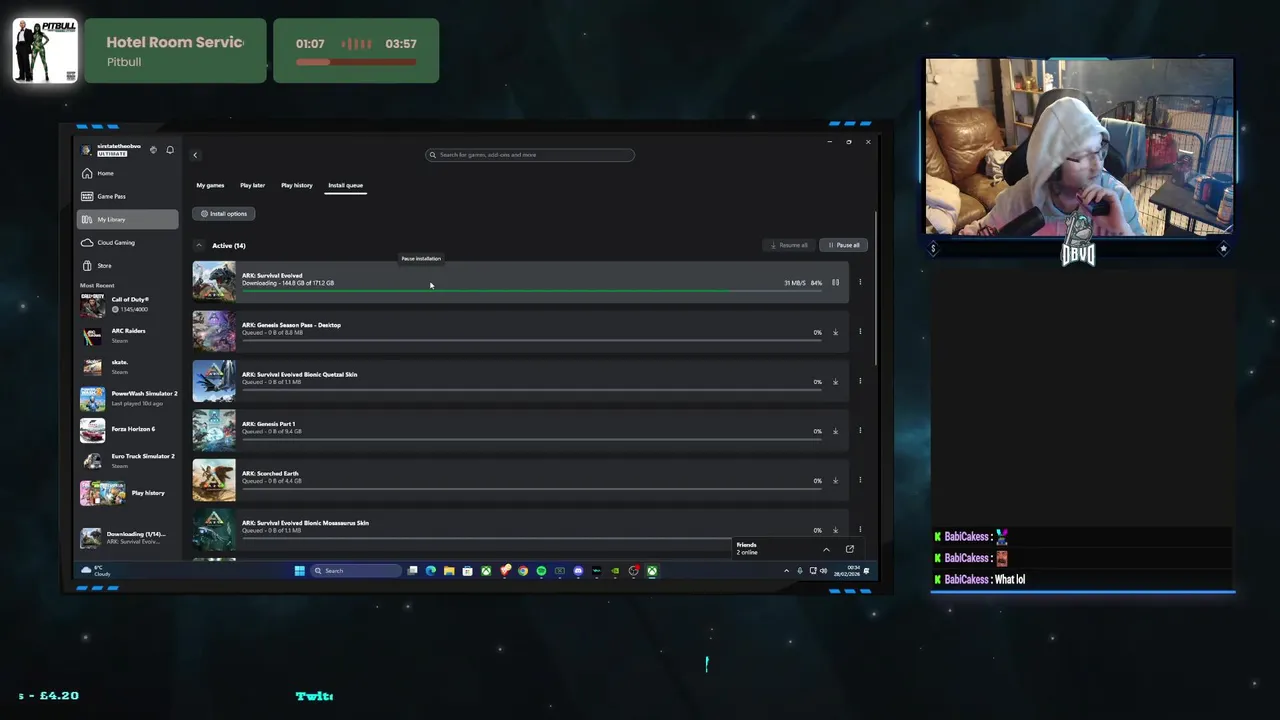Open PowerWash Simulator 2 in Most Recent
This screenshot has width=1280, height=720.
[128, 398]
